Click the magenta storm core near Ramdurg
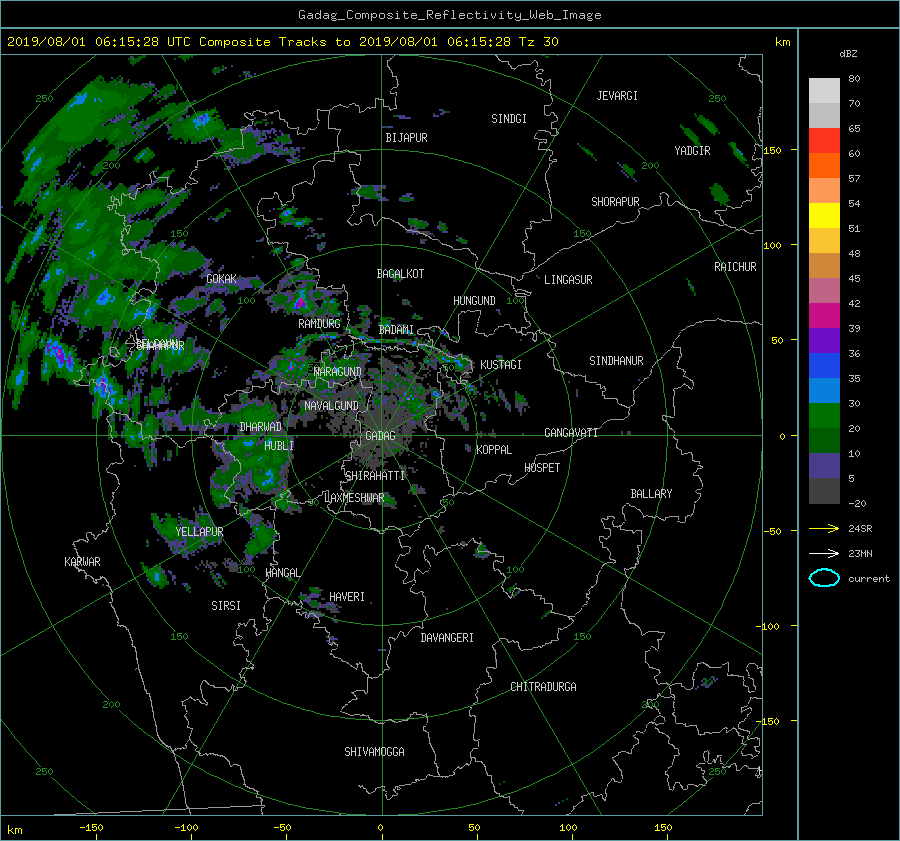 click(x=300, y=301)
